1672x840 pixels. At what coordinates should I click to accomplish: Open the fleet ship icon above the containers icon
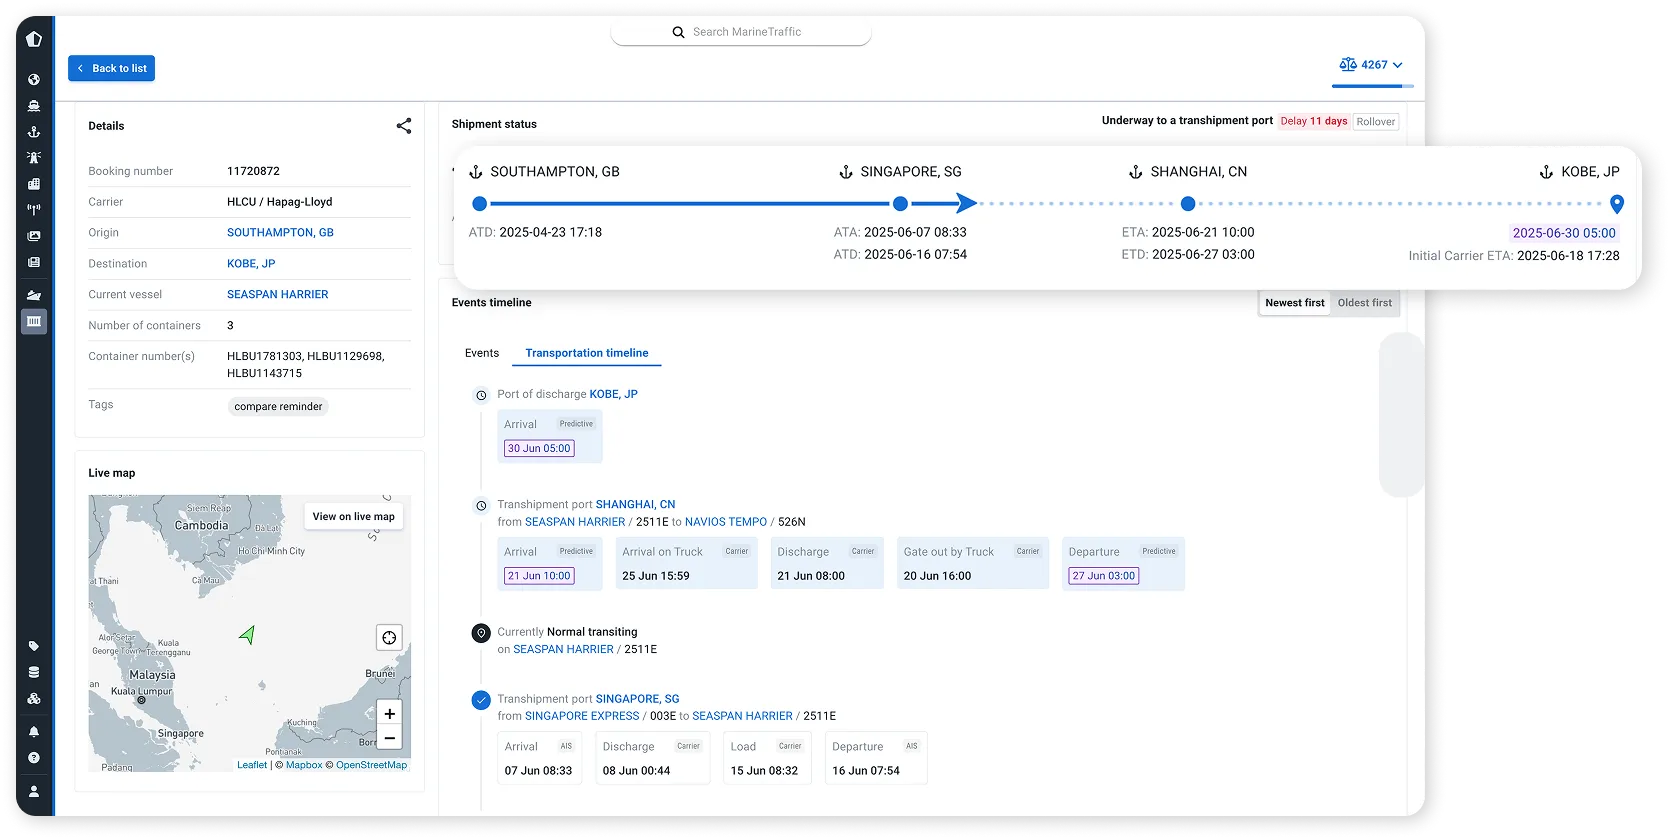pyautogui.click(x=34, y=296)
